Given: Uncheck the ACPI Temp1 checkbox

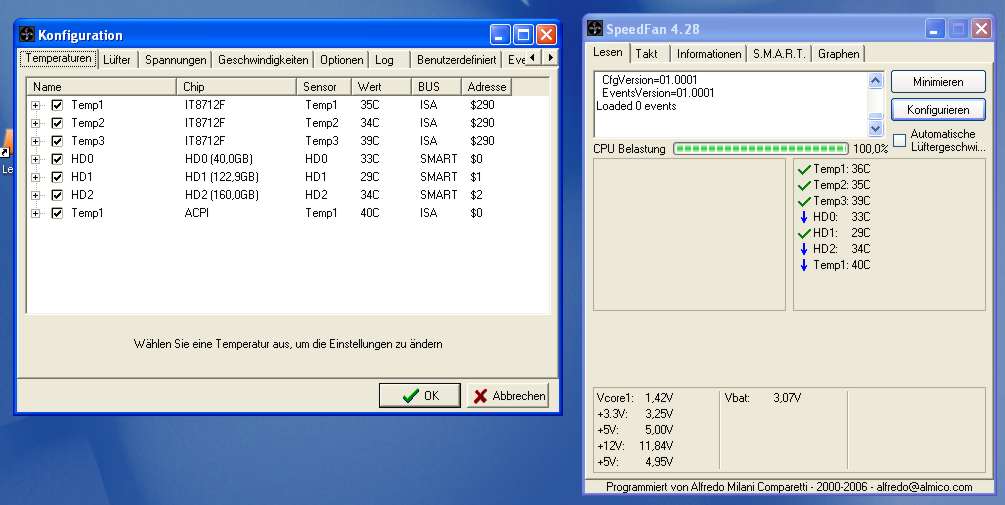Looking at the screenshot, I should 57,213.
